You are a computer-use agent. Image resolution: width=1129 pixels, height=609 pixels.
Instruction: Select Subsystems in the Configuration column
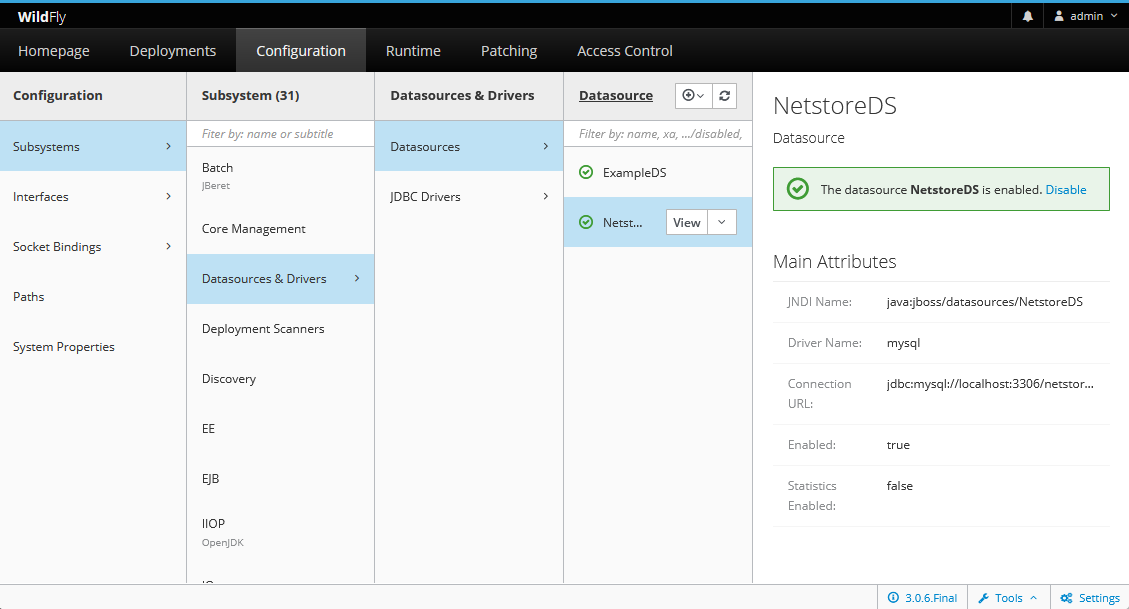point(93,146)
